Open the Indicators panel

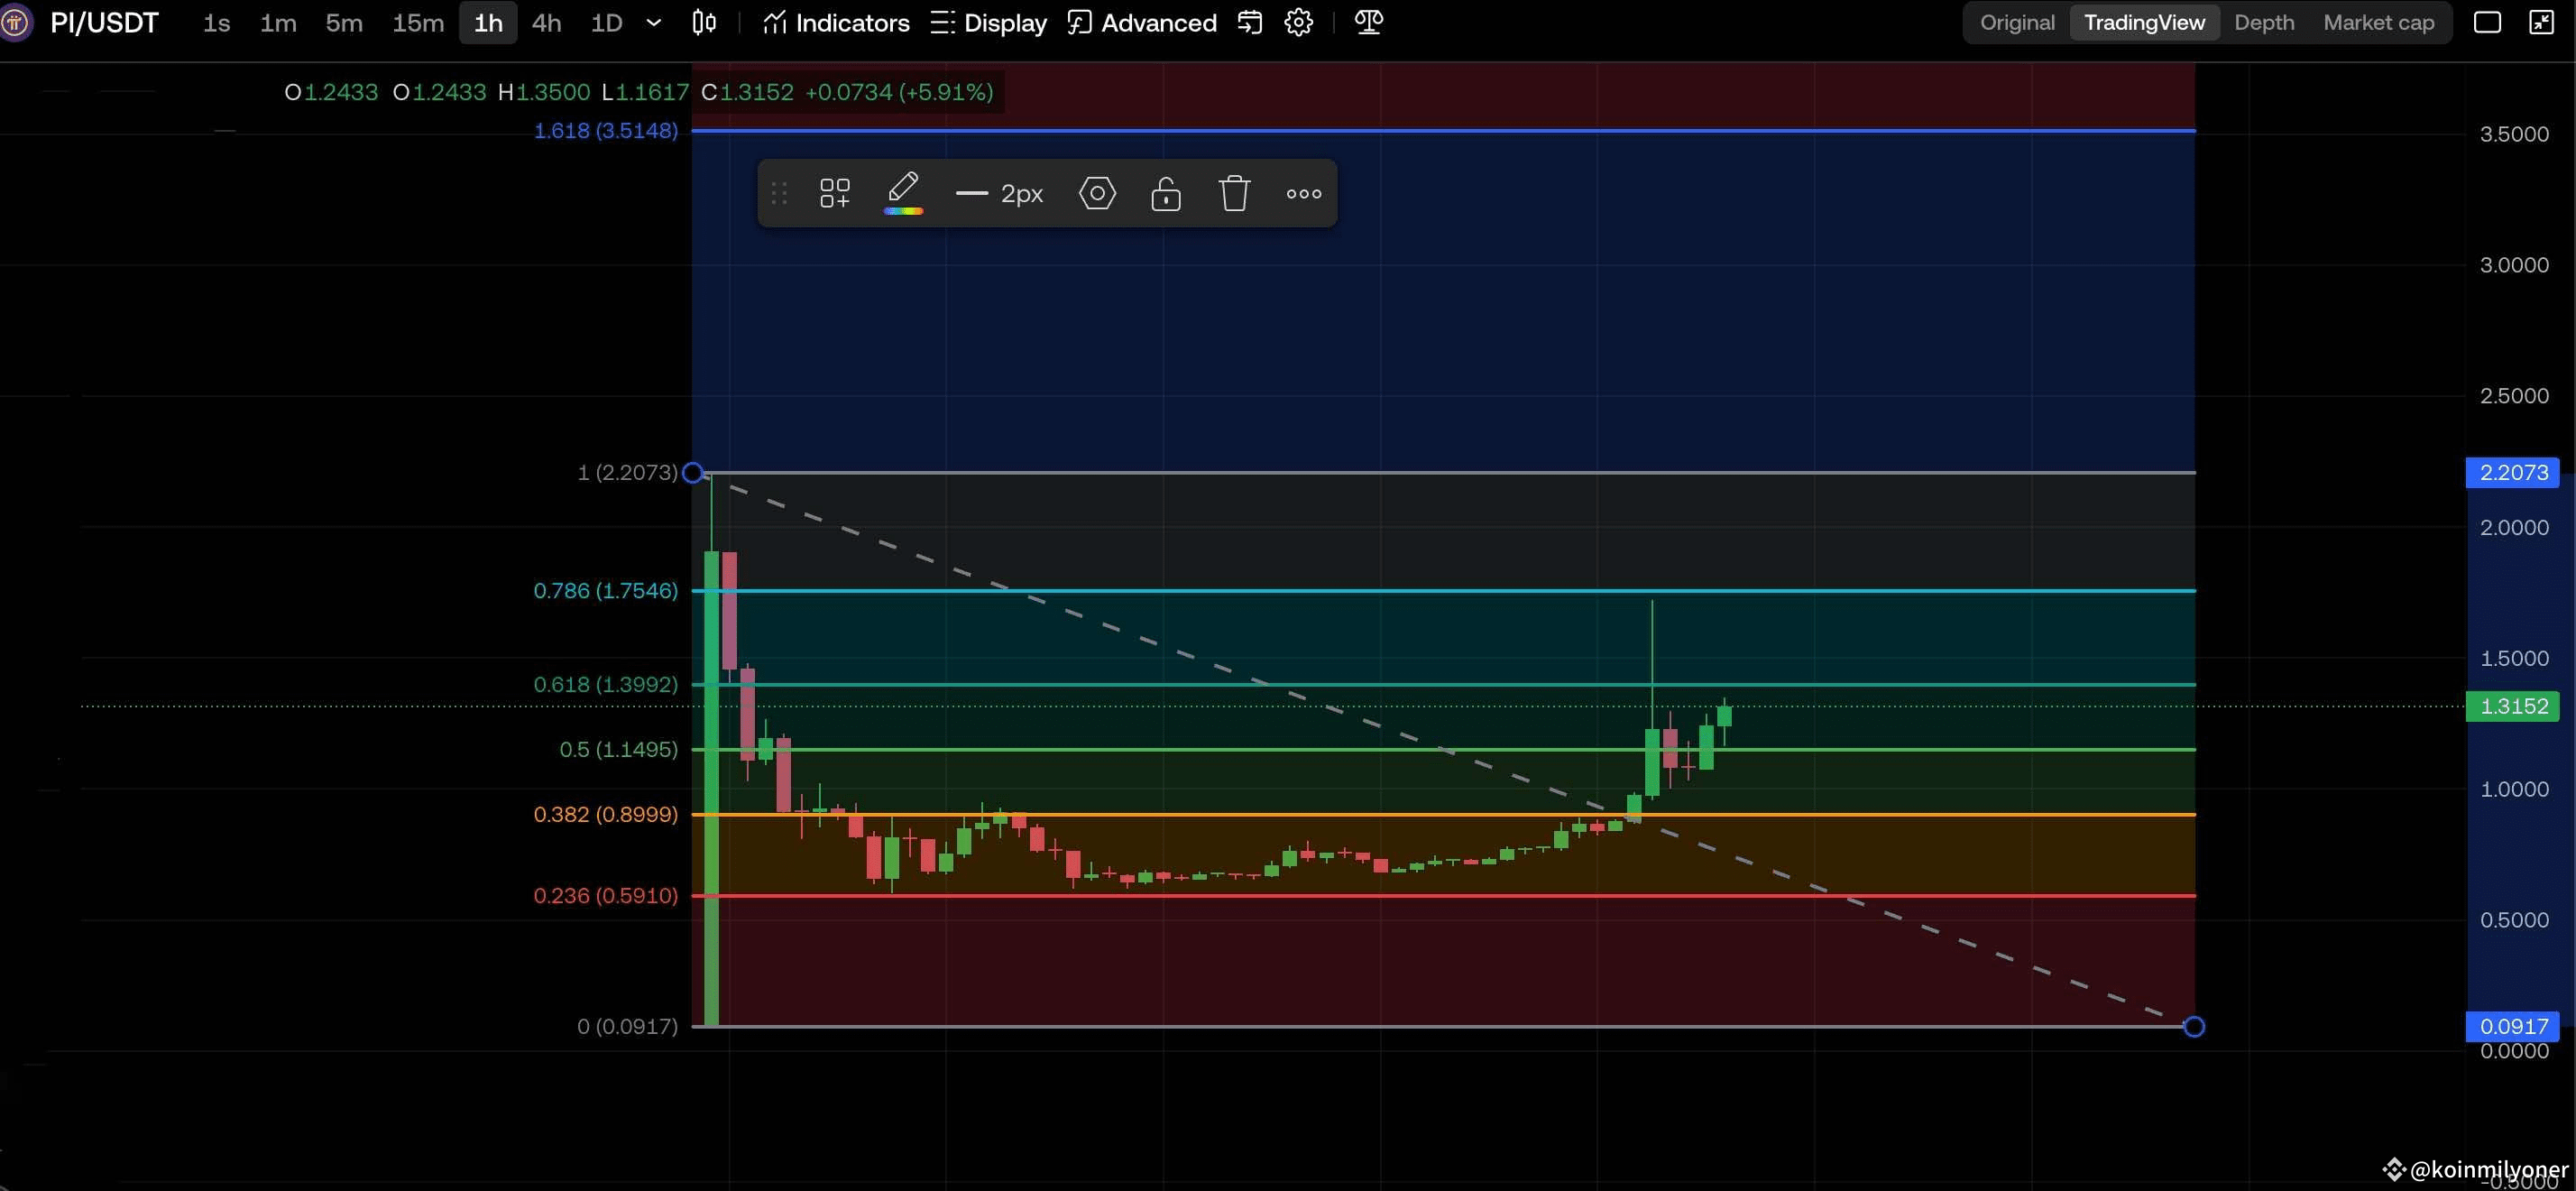(x=836, y=22)
